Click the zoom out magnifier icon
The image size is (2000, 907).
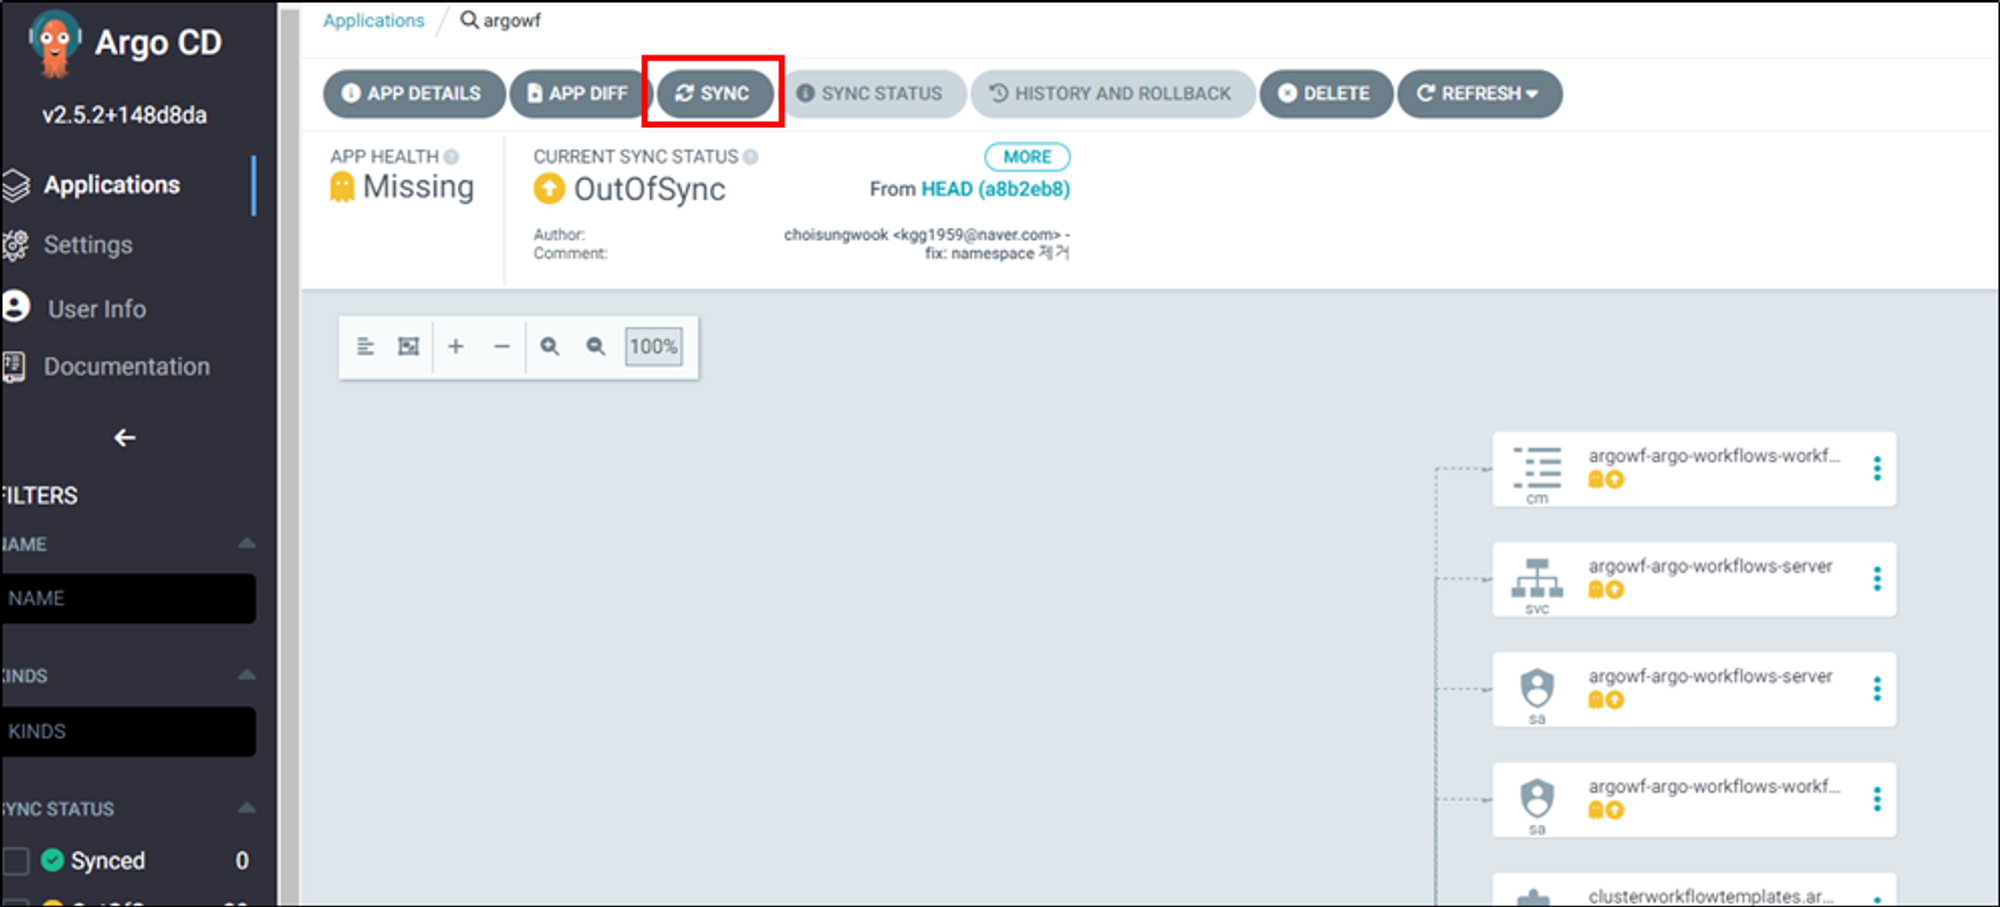[595, 346]
